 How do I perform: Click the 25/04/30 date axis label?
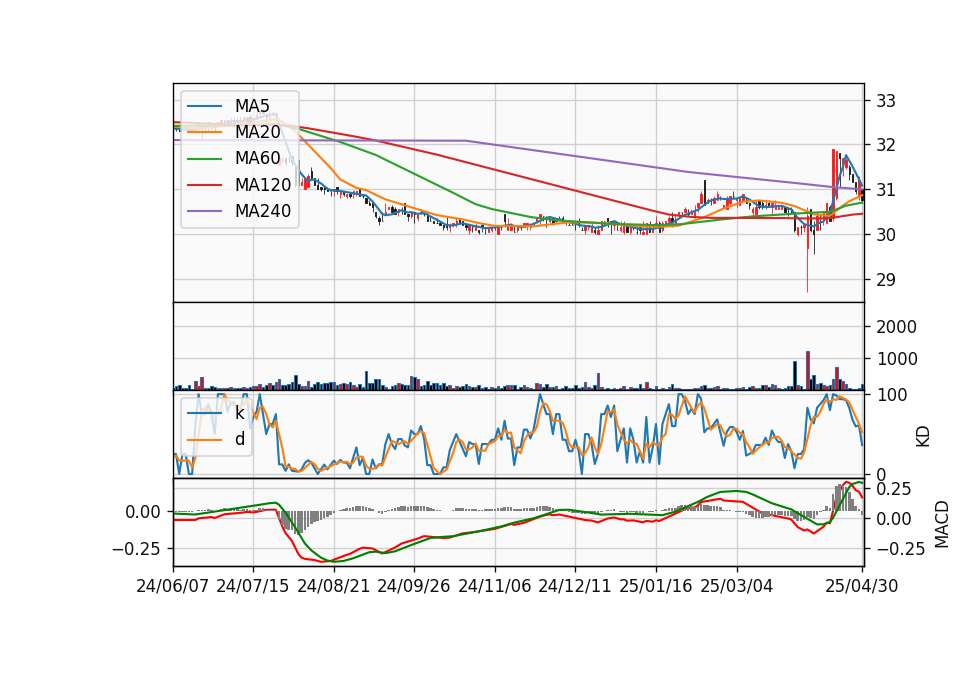(x=862, y=587)
